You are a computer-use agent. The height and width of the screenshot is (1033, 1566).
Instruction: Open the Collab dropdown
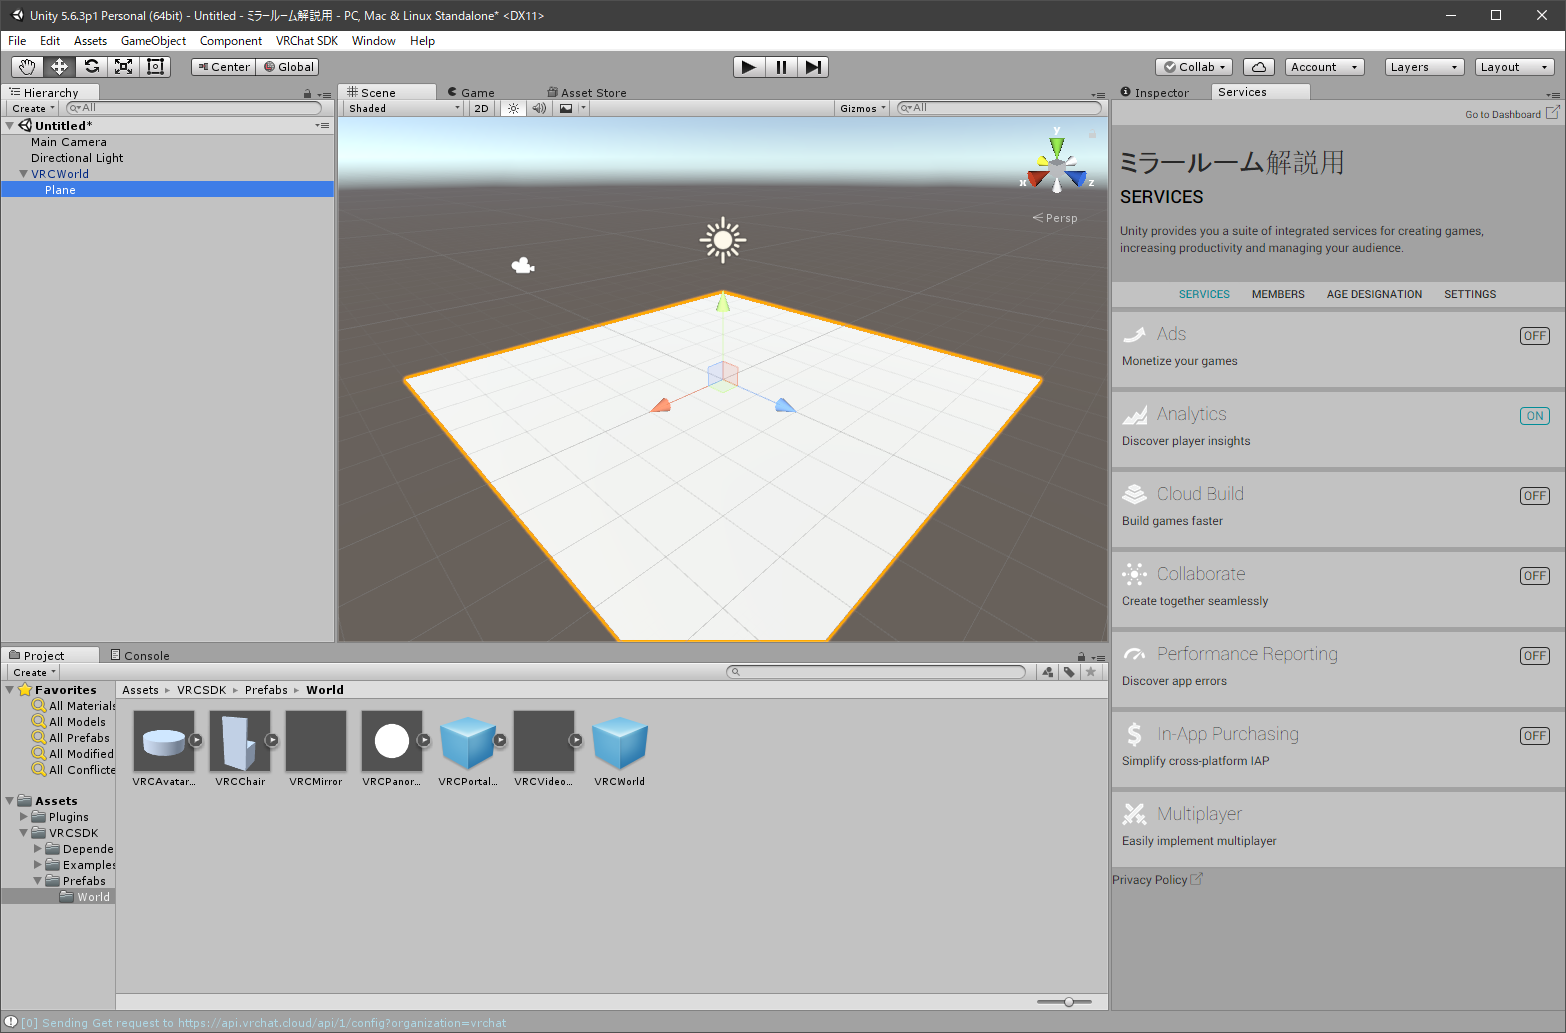click(1194, 67)
